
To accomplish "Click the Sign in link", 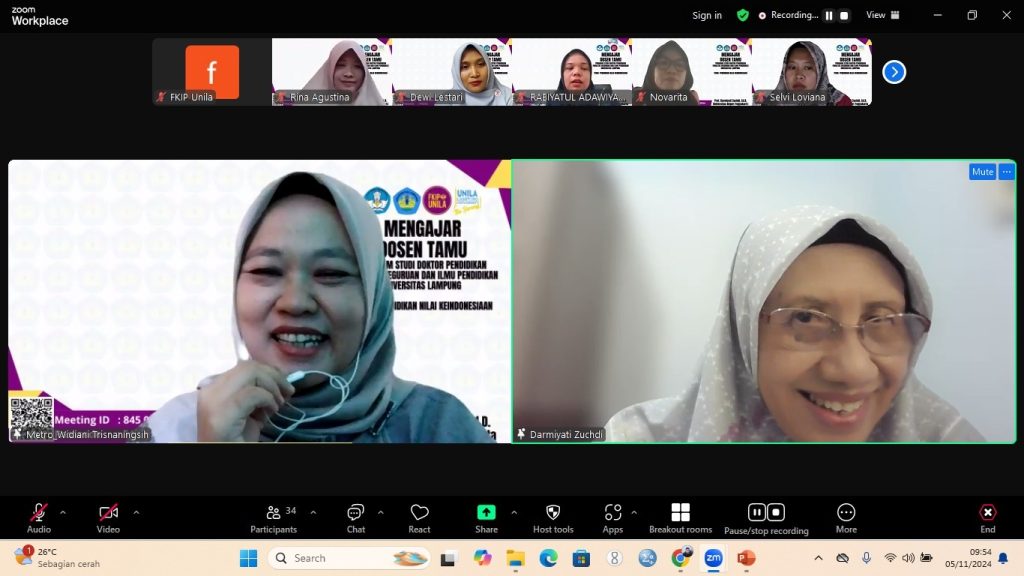I will (707, 15).
